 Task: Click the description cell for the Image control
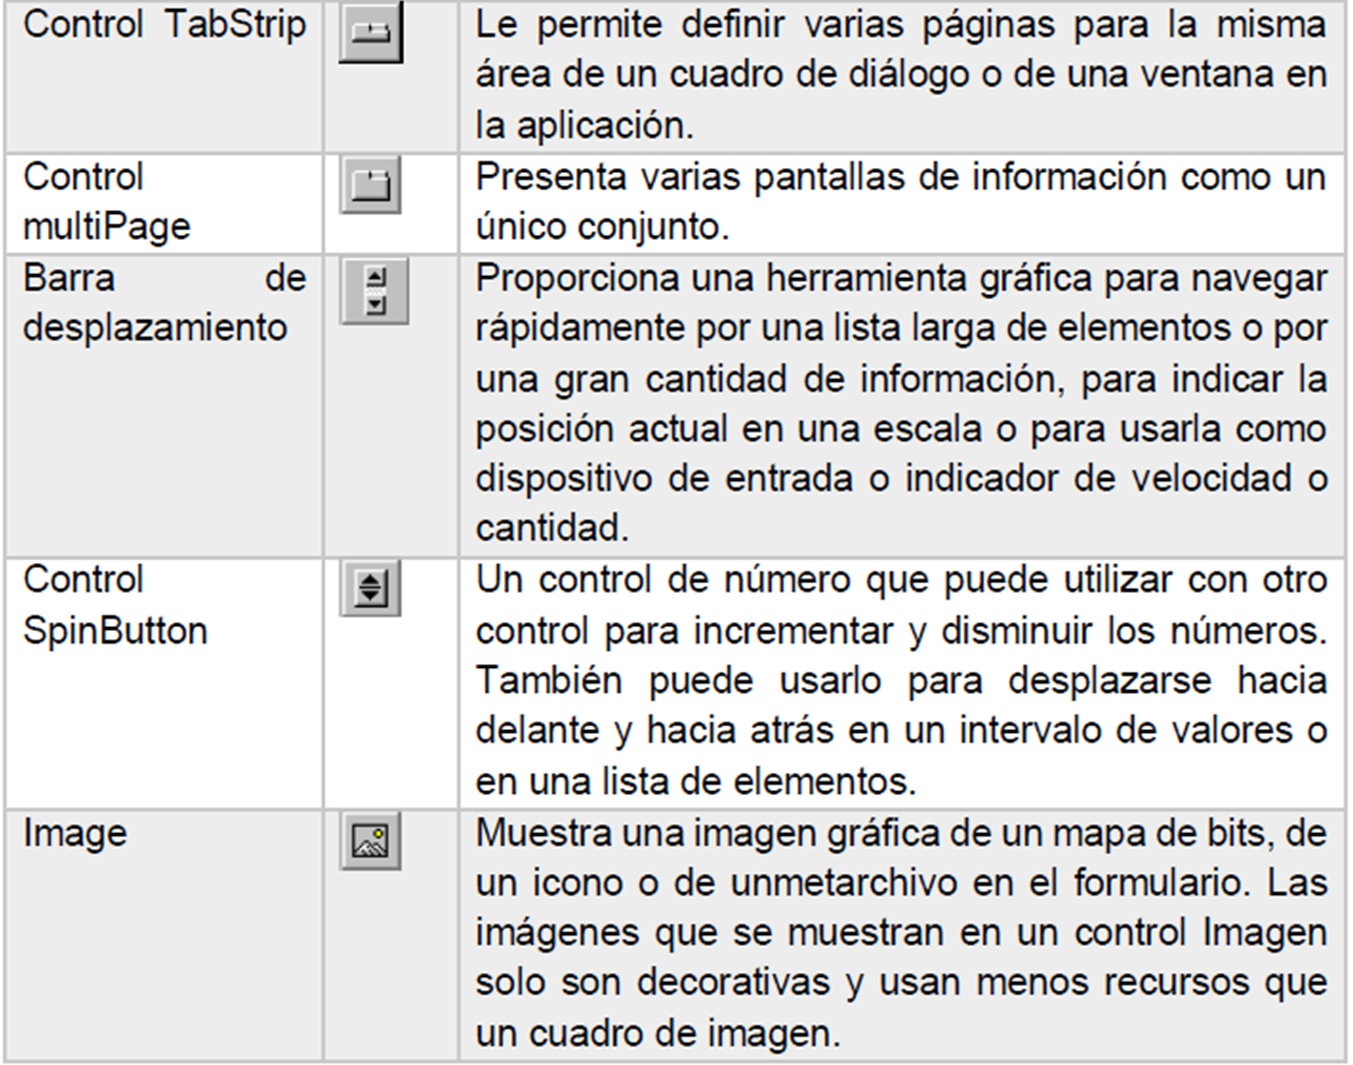900,930
